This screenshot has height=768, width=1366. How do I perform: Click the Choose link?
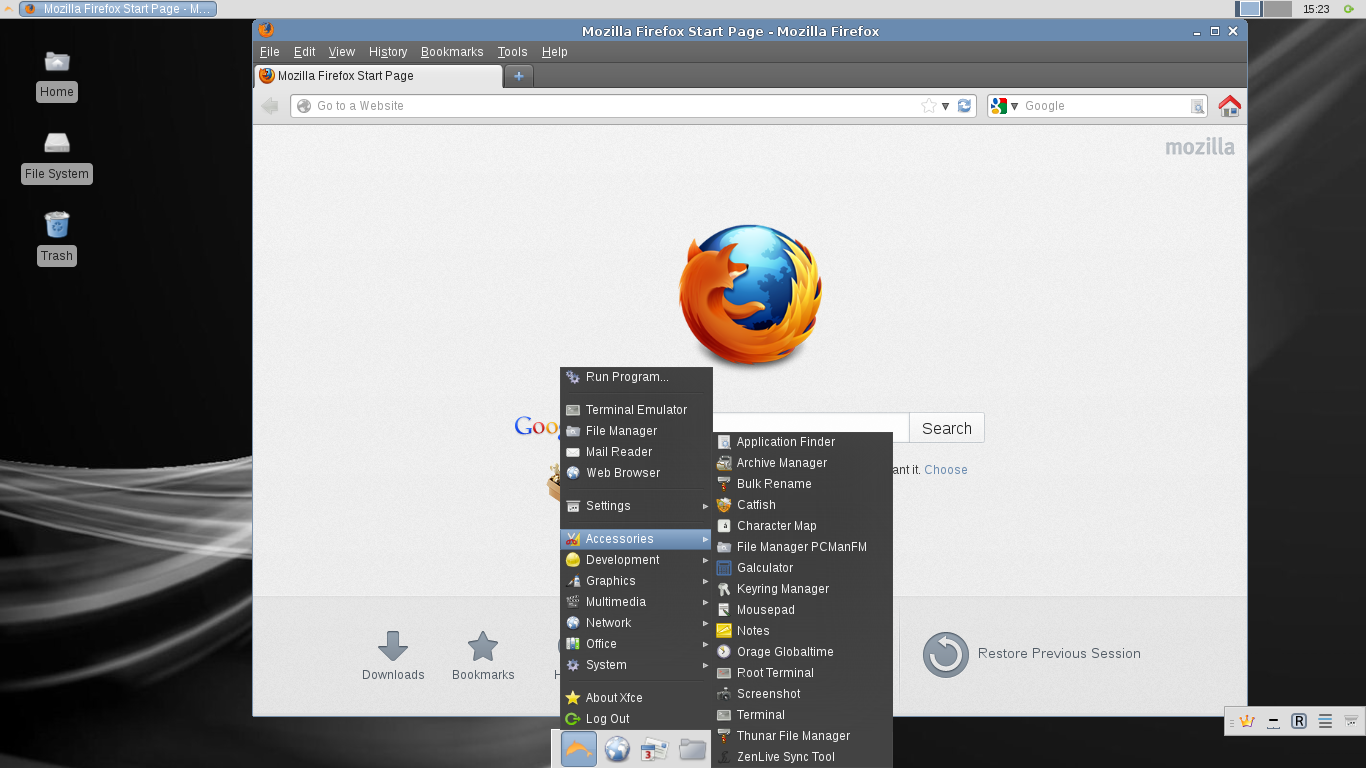946,470
